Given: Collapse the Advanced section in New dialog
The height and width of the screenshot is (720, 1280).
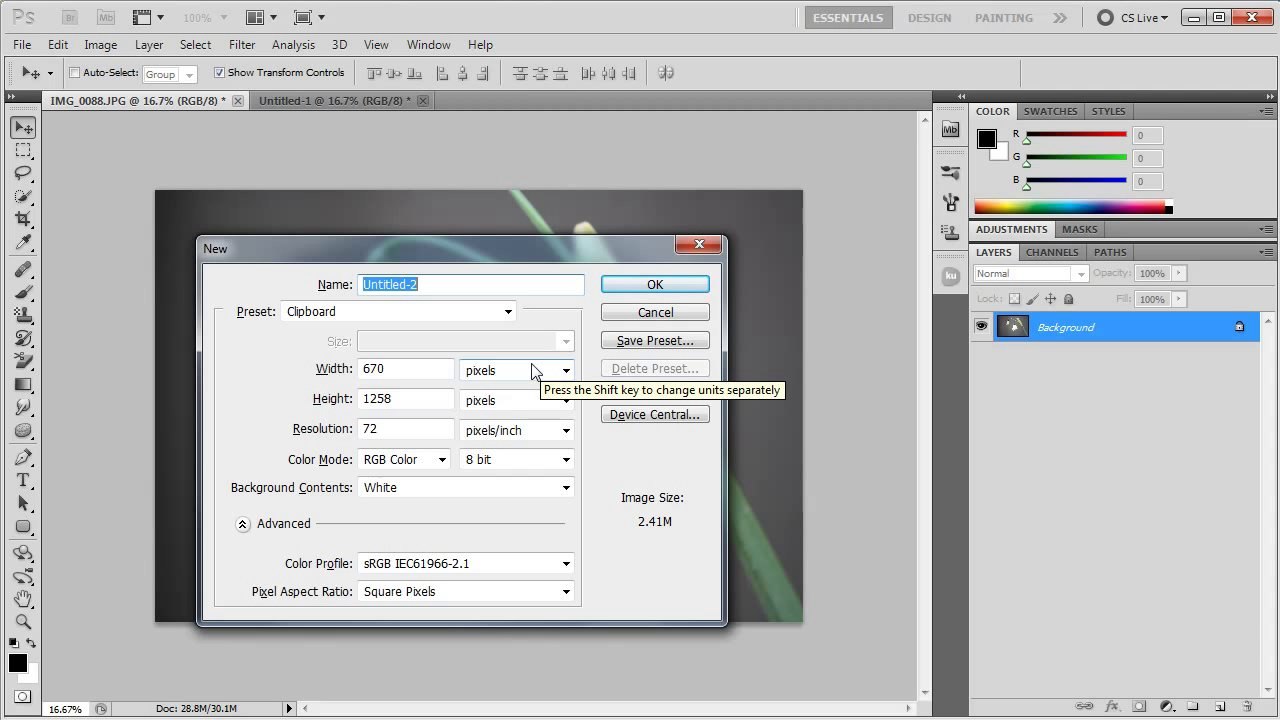Looking at the screenshot, I should 242,524.
